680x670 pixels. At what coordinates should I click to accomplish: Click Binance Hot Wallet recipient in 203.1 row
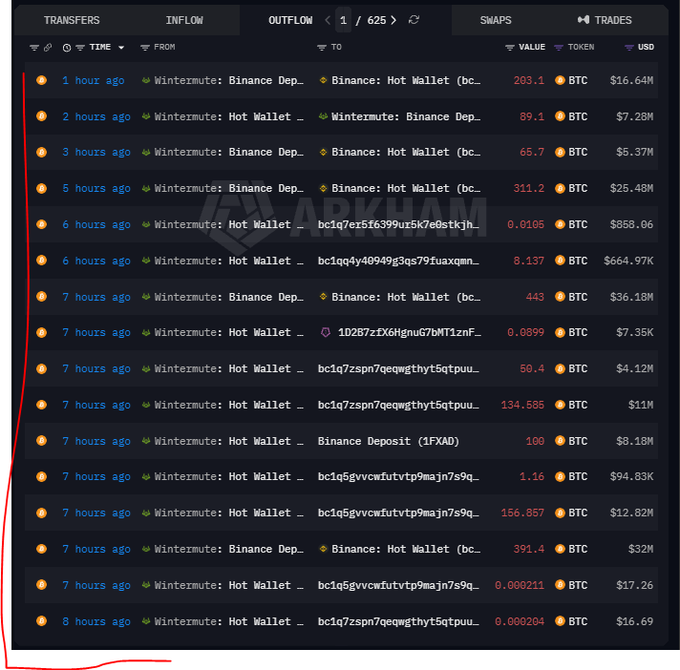406,81
